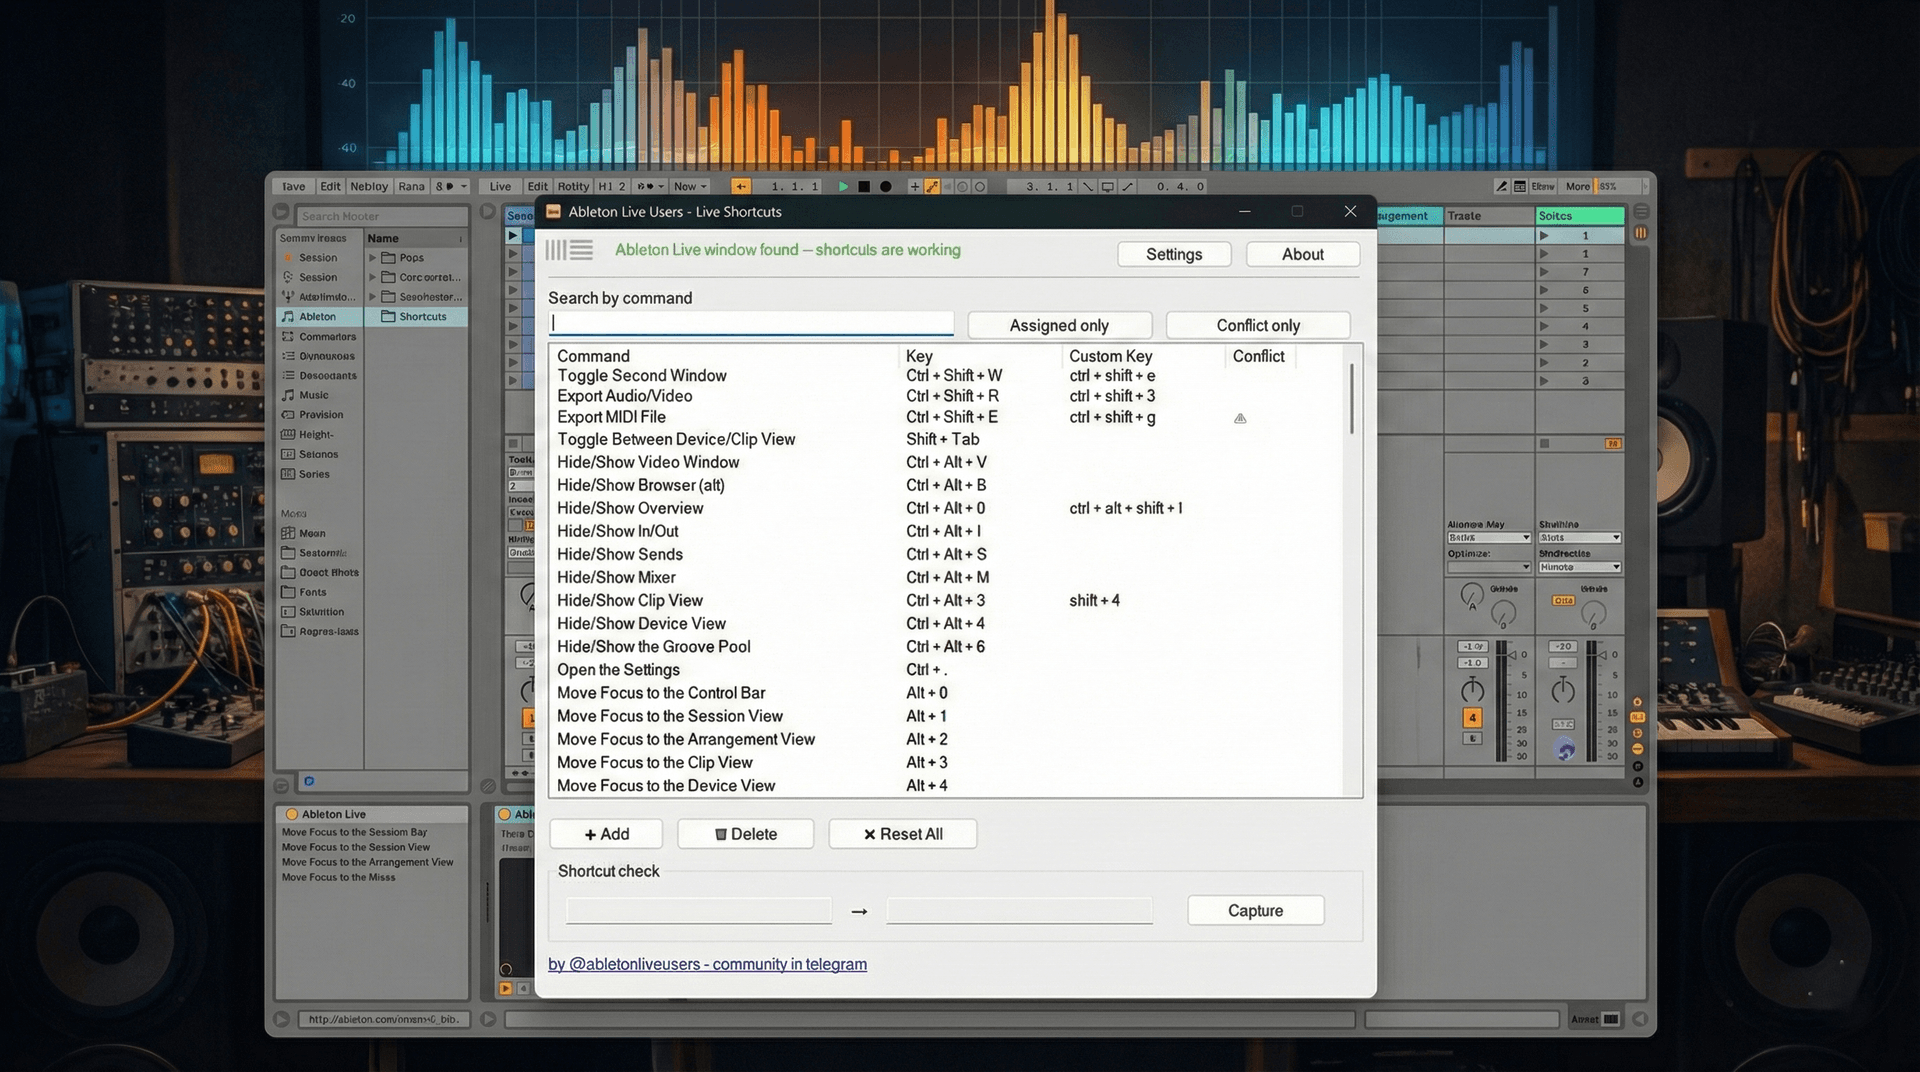Click the volume fader handle on the left mixer track
The height and width of the screenshot is (1072, 1920).
tap(1512, 655)
